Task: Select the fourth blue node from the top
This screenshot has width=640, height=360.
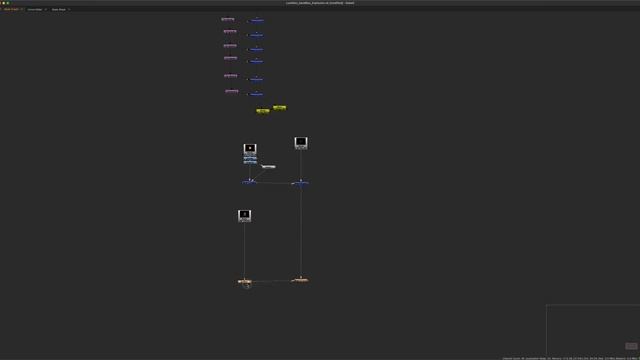Action: [256, 61]
